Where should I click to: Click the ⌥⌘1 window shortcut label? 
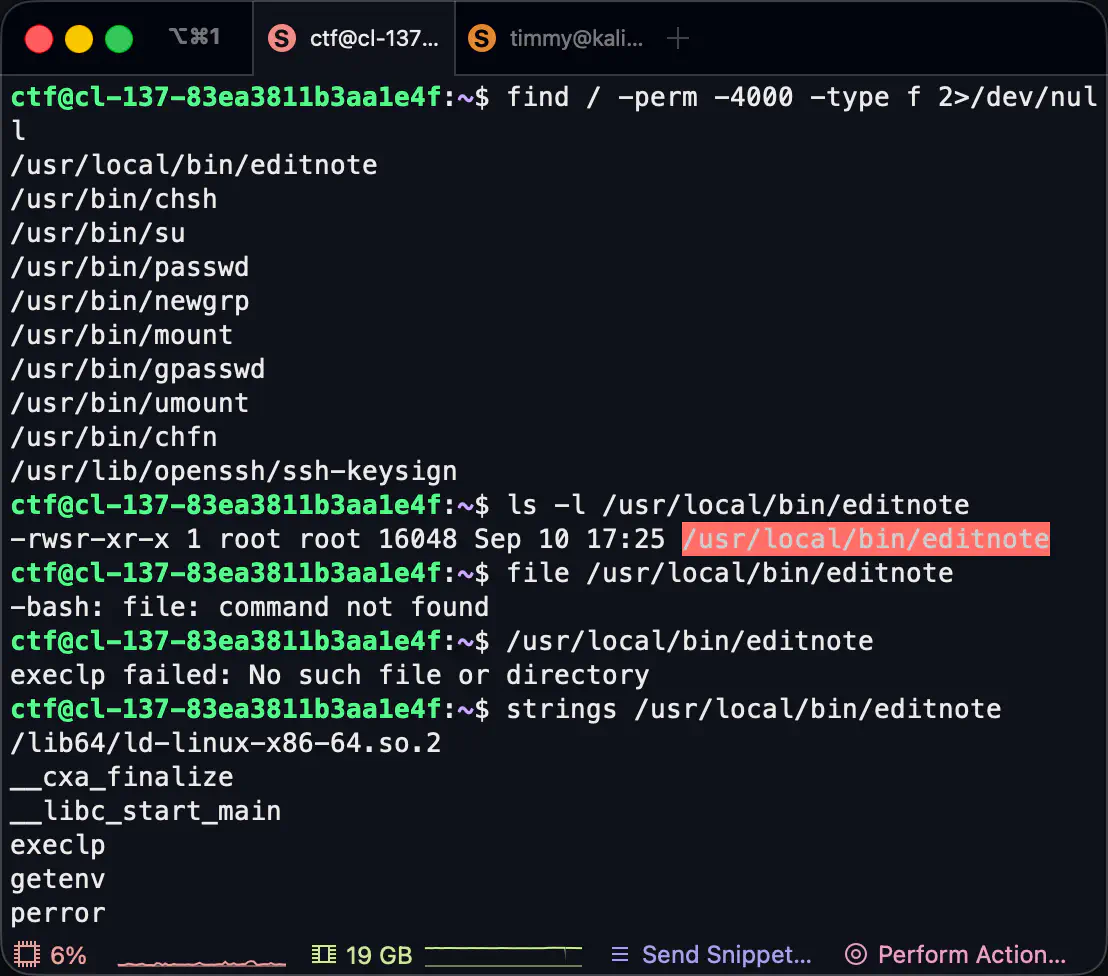click(194, 38)
